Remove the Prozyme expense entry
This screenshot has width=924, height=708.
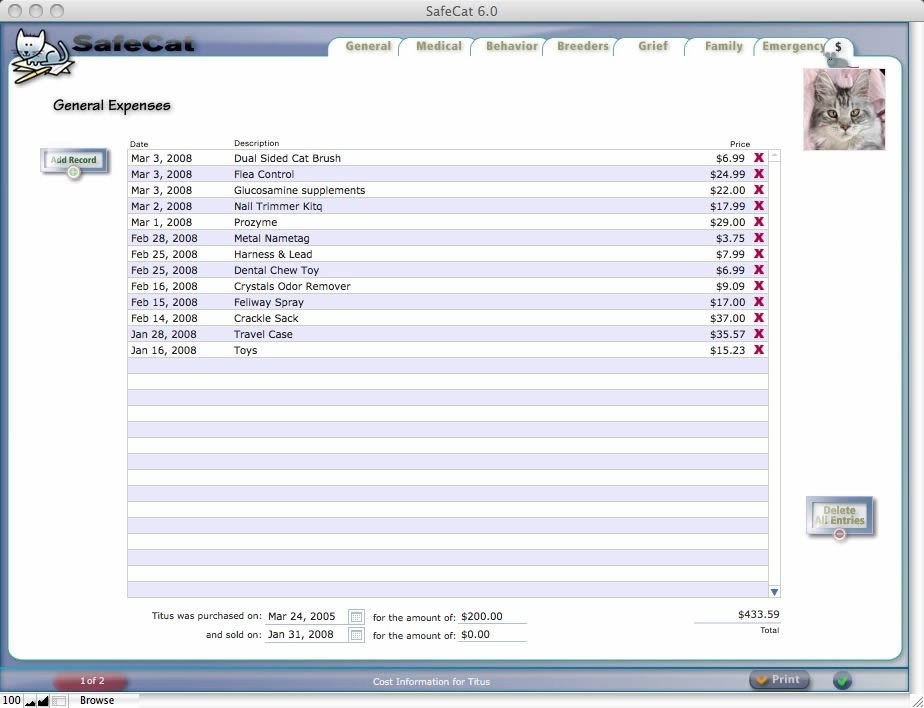(x=759, y=222)
